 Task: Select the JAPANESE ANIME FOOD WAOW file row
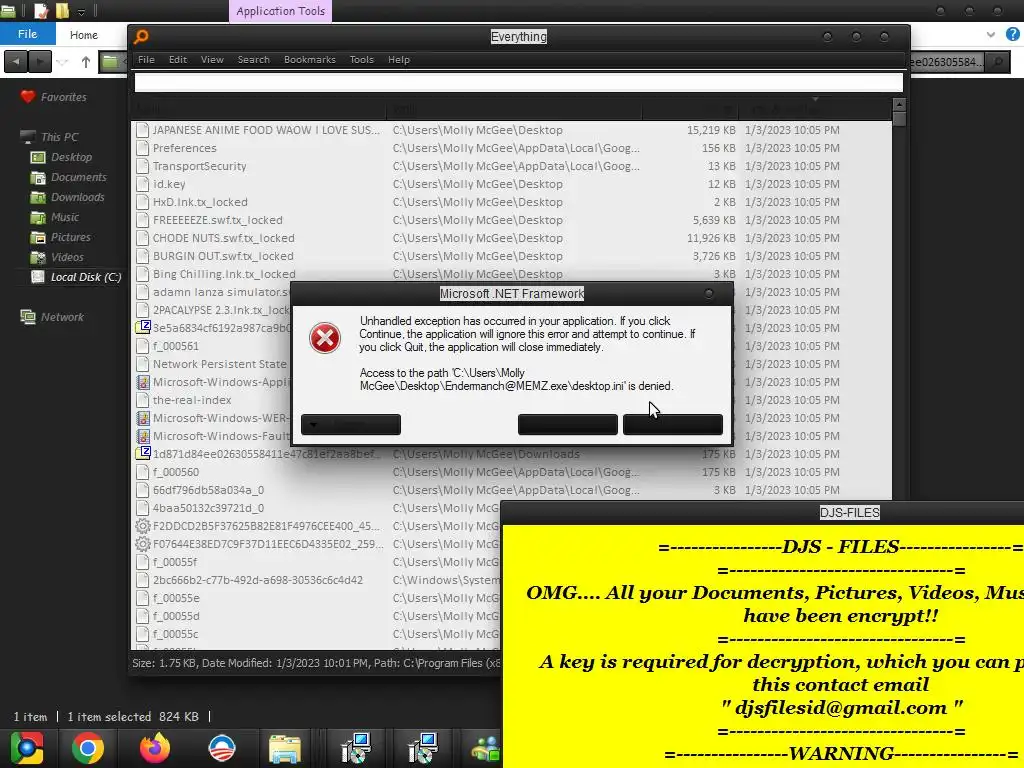(511, 130)
